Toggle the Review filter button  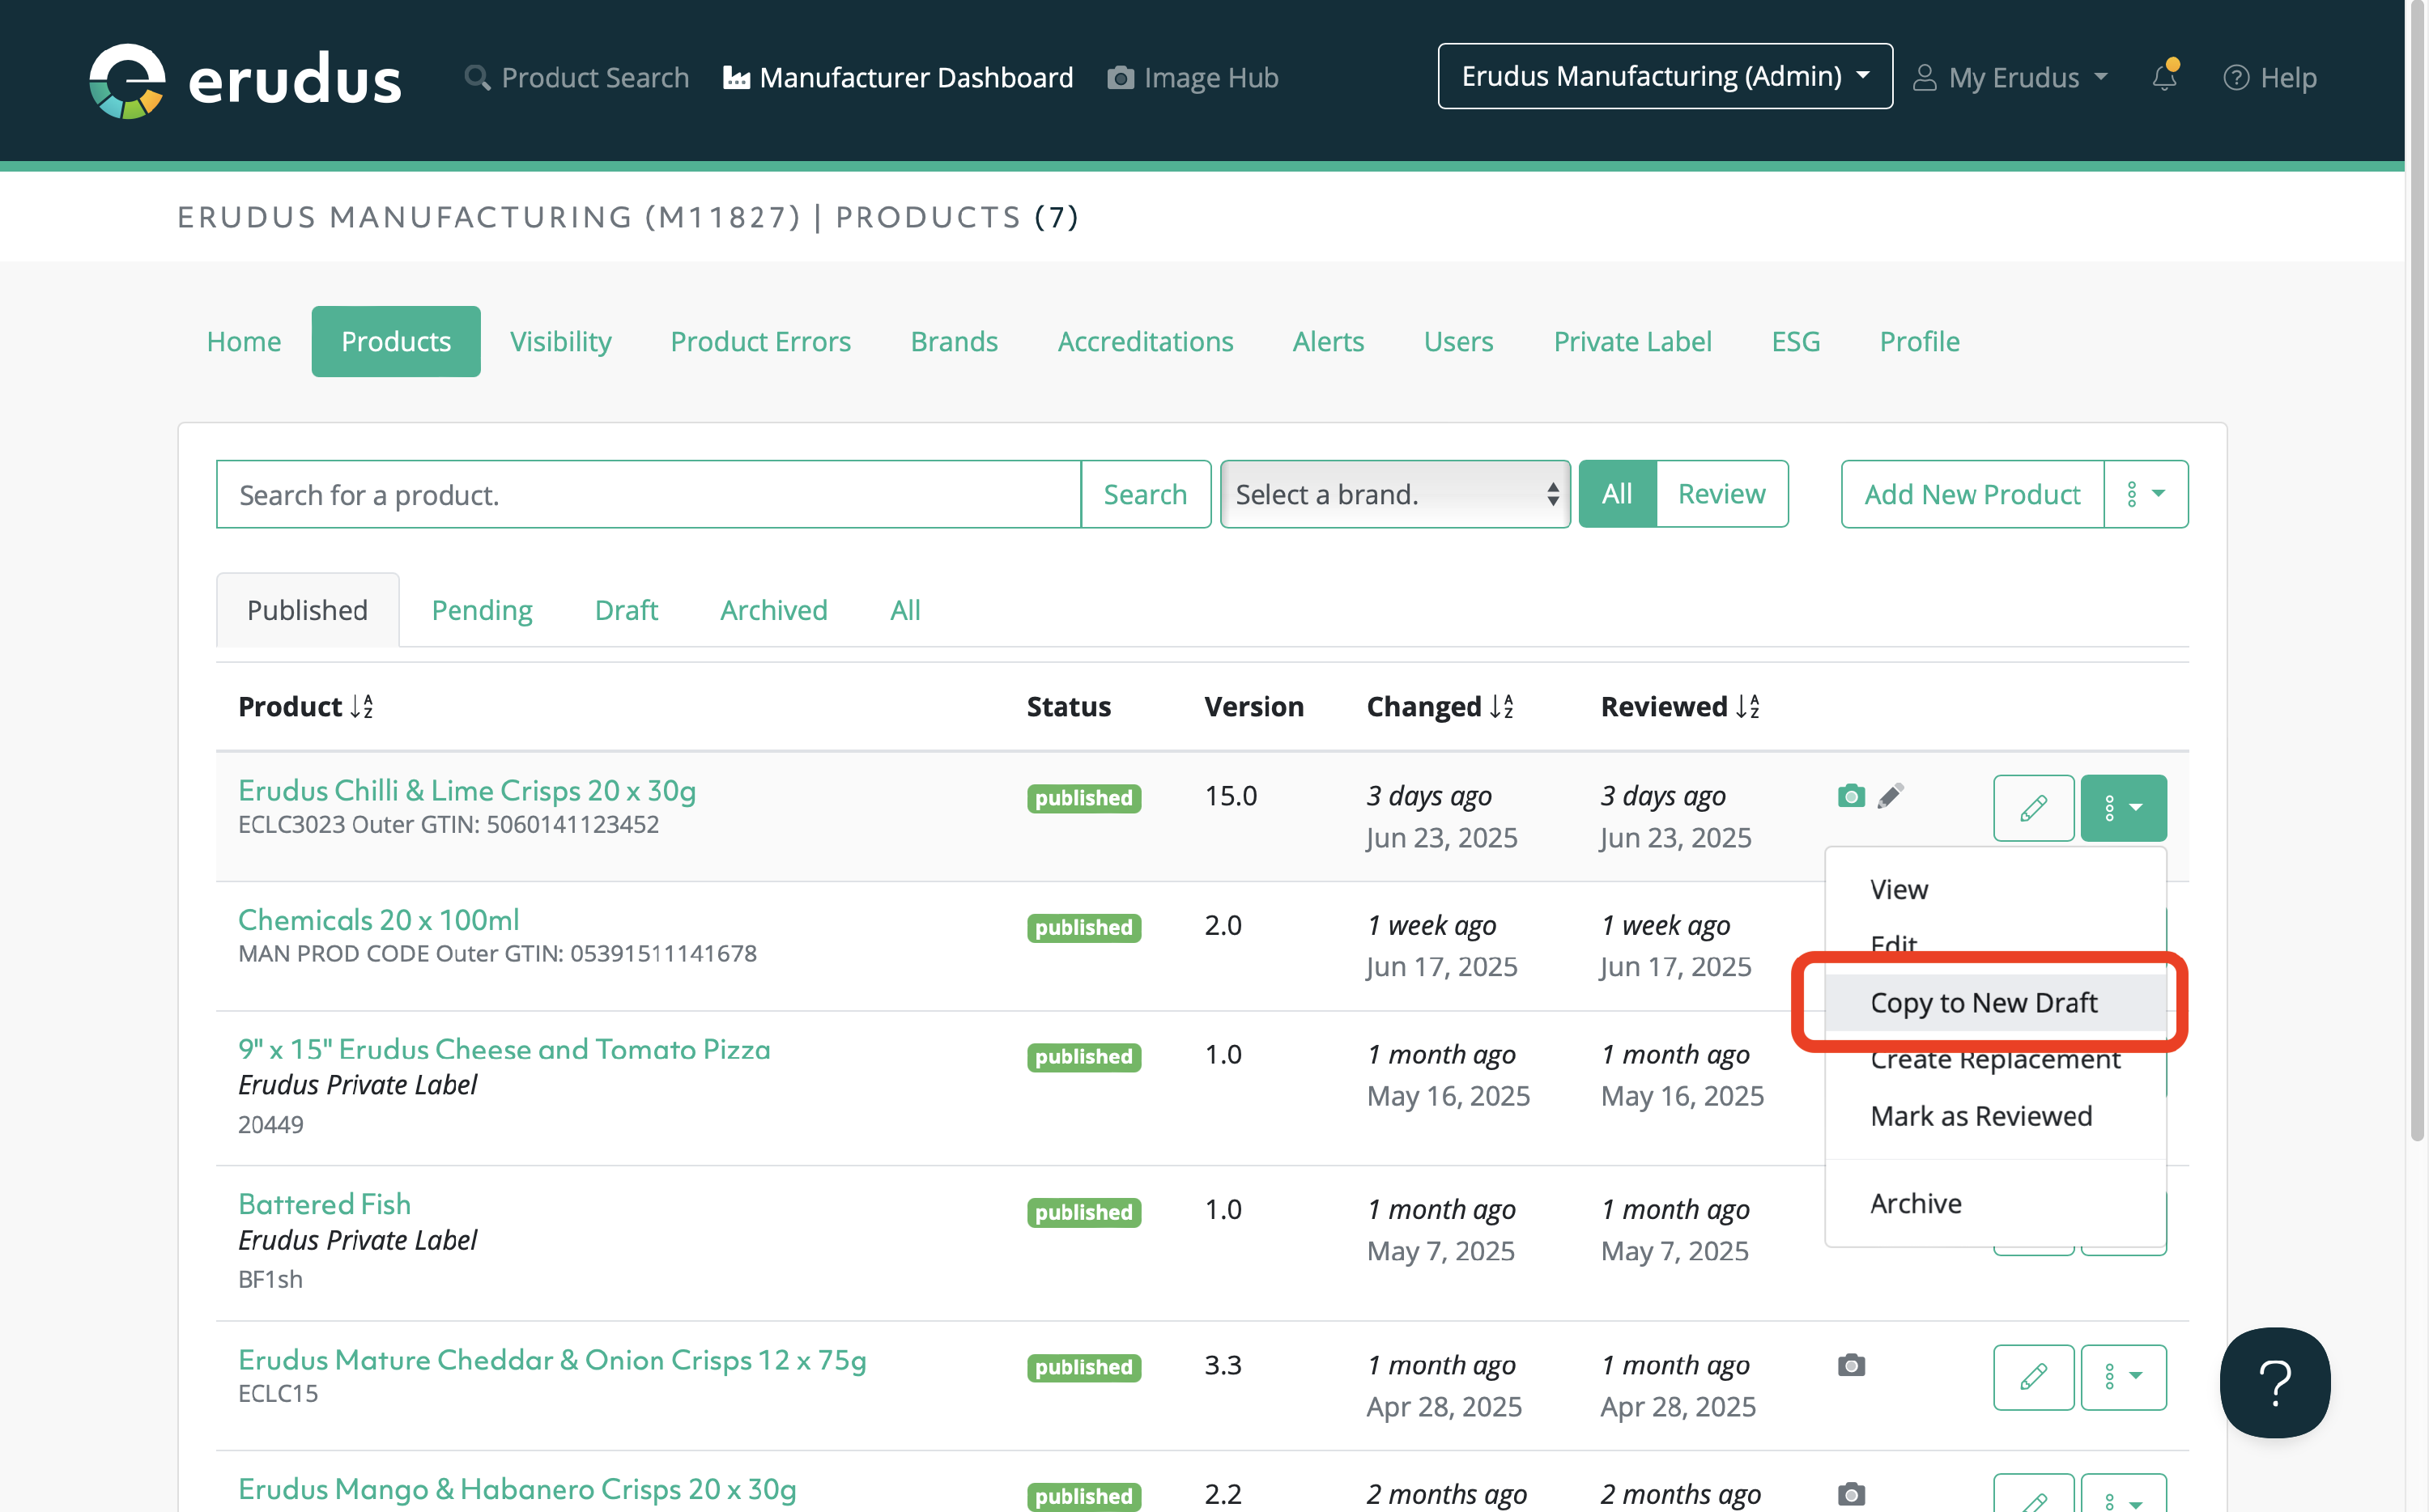coord(1721,494)
